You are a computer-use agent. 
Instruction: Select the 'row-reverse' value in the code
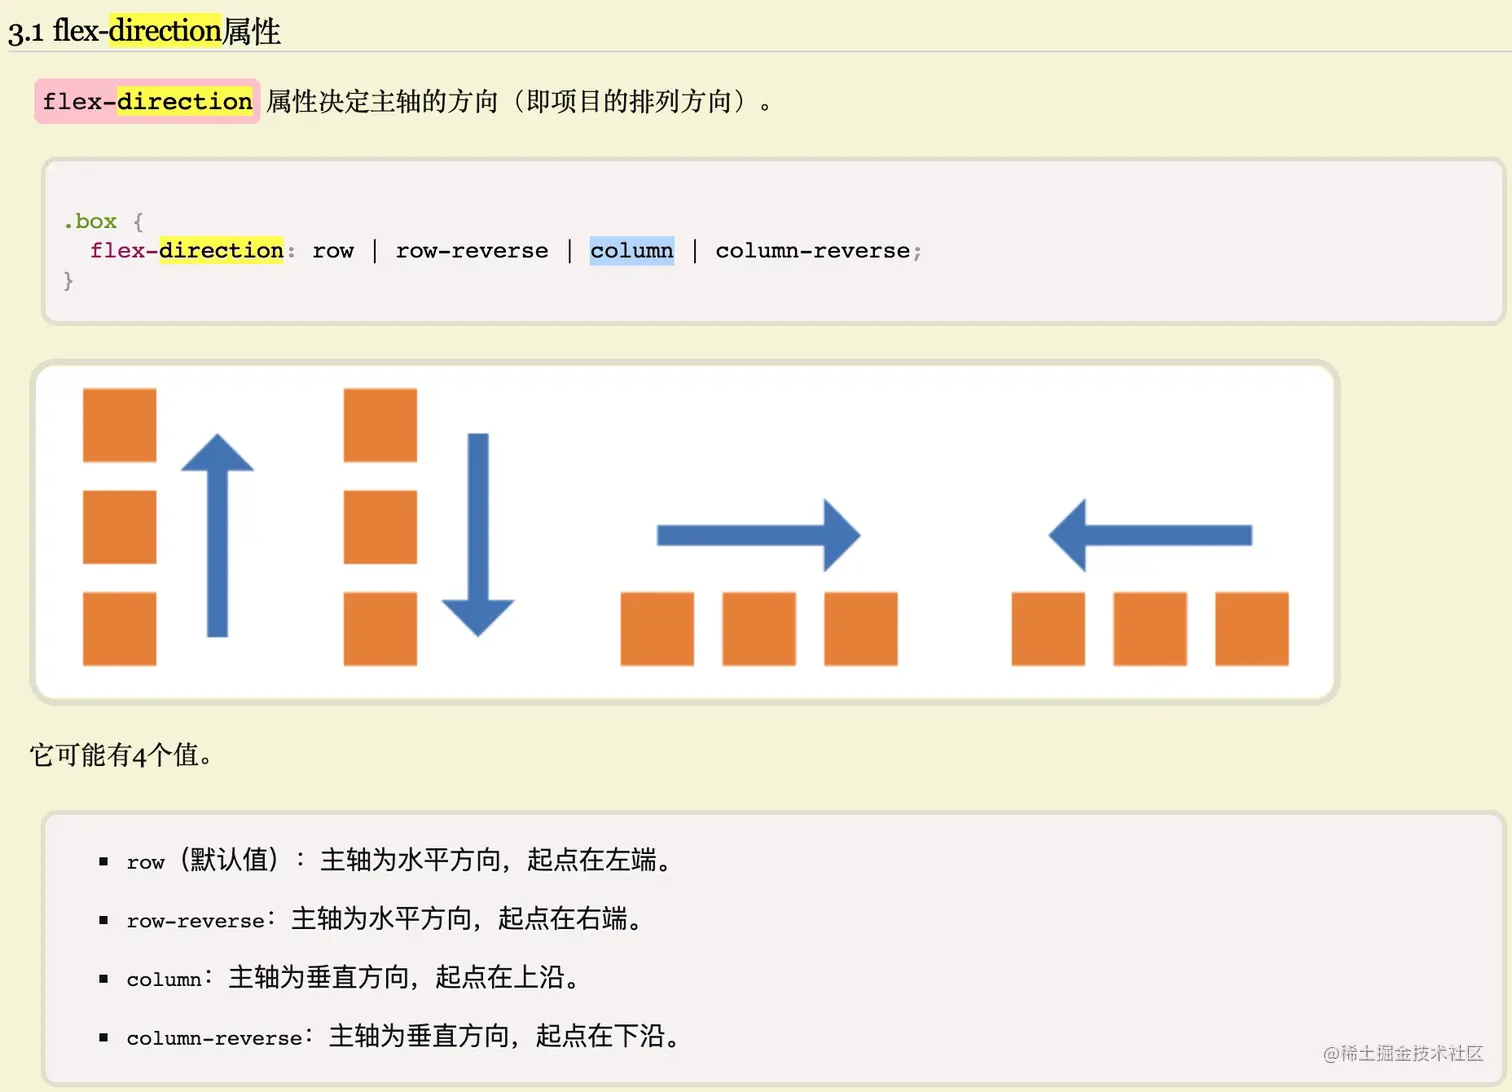pyautogui.click(x=471, y=251)
